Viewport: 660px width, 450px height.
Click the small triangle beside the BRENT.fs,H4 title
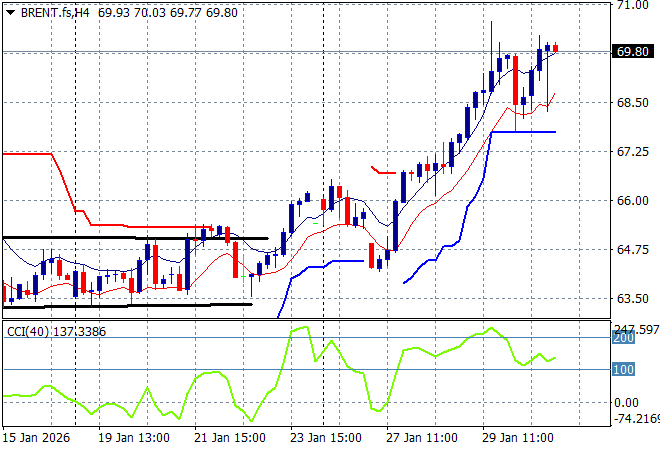coord(9,11)
